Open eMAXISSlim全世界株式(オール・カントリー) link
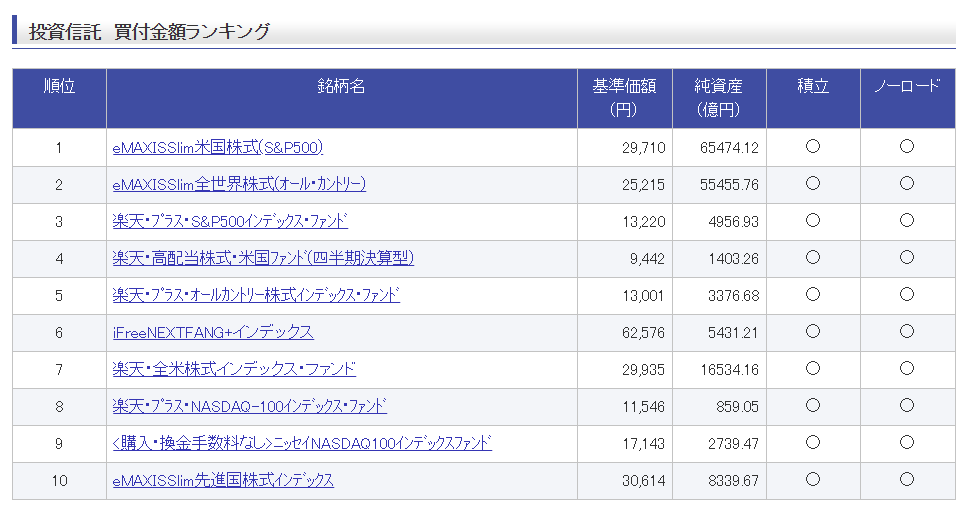Screen dimensions: 960x506 (x=239, y=184)
